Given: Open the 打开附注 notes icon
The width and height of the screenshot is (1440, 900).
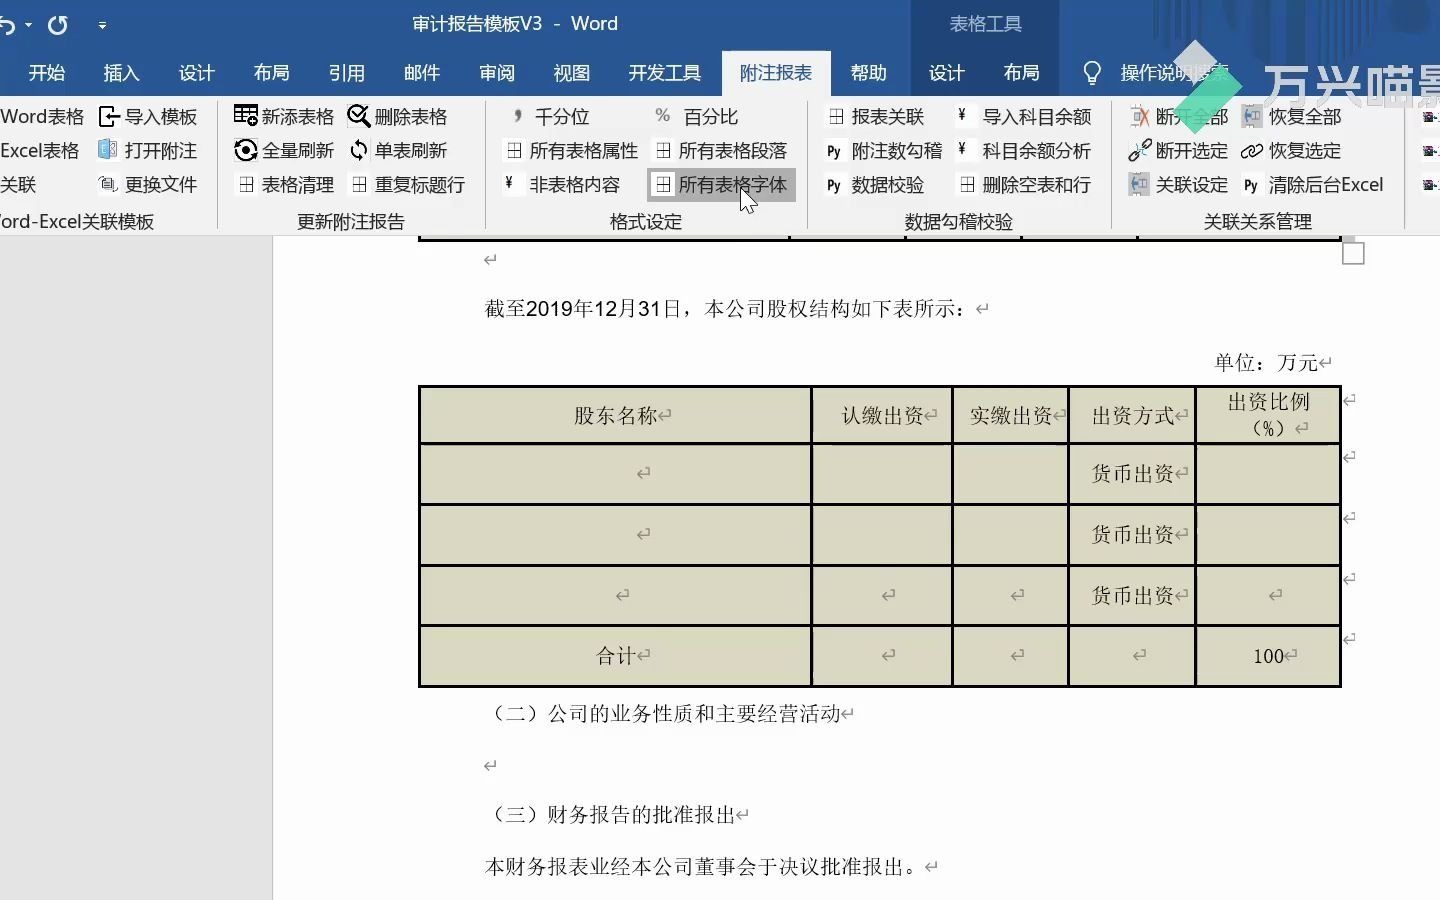Looking at the screenshot, I should (108, 151).
